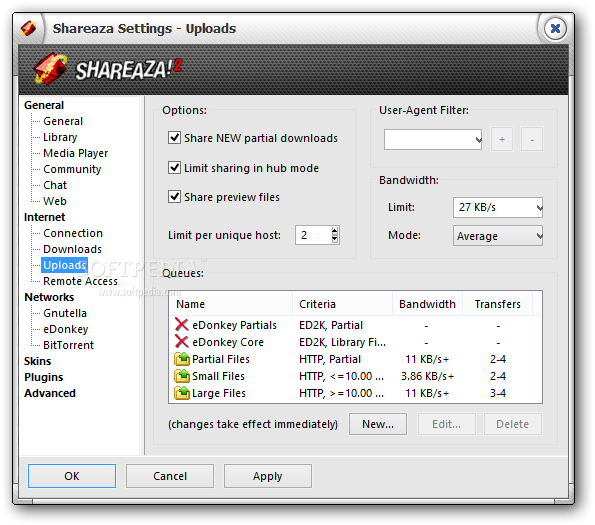Click the Delete queue button
595x525 pixels.
pyautogui.click(x=512, y=424)
